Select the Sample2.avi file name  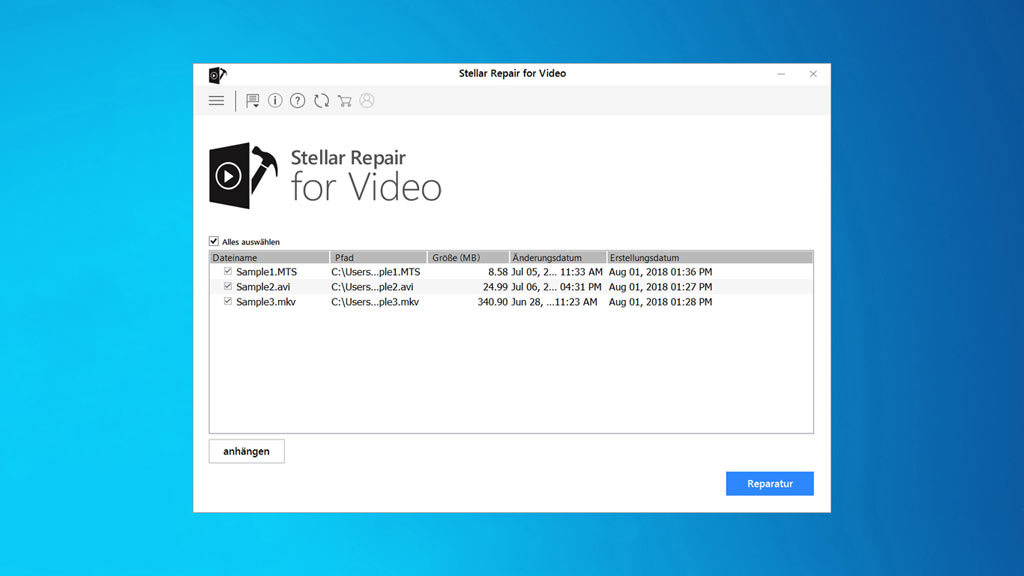pyautogui.click(x=263, y=287)
